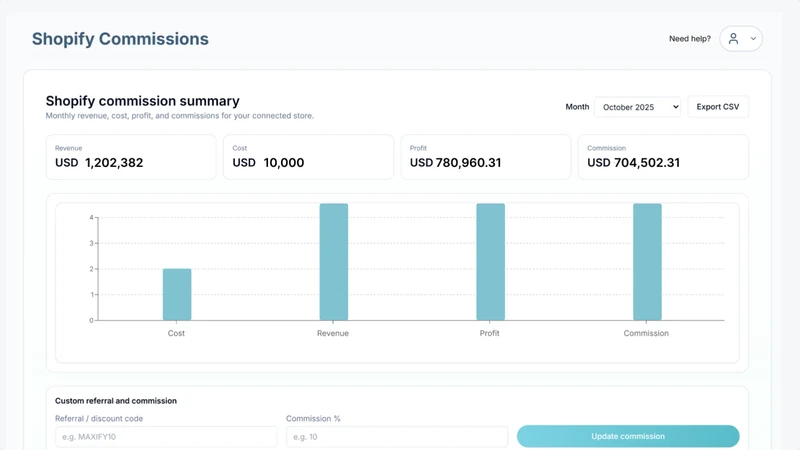The width and height of the screenshot is (800, 450).
Task: Click the Profit axis label under chart
Action: coord(489,333)
